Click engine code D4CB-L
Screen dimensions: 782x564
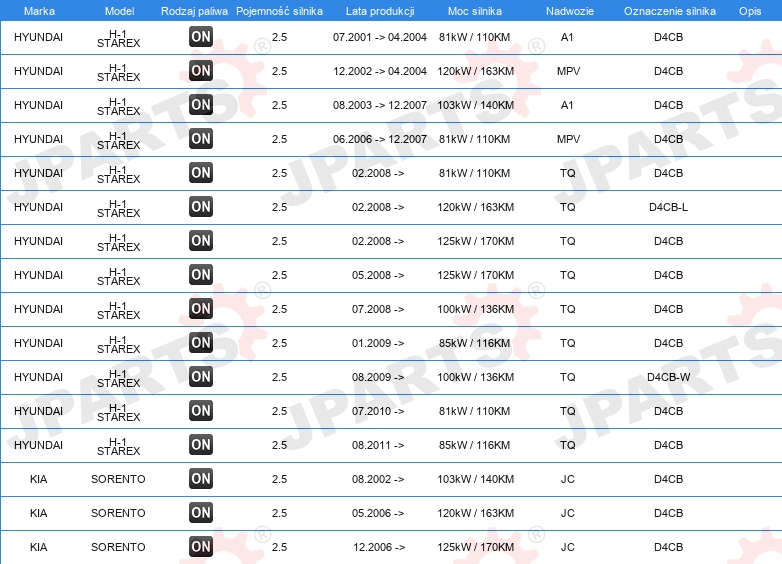[668, 207]
